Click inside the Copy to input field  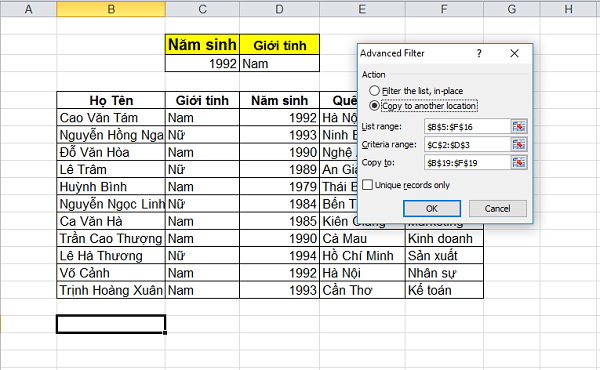pos(467,163)
